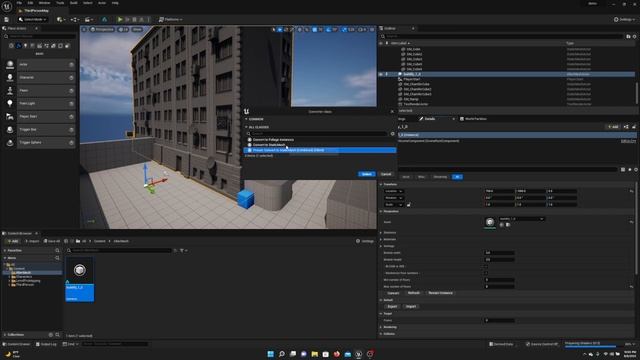
Task: Expand the Rendering section in Details
Action: (x=381, y=327)
